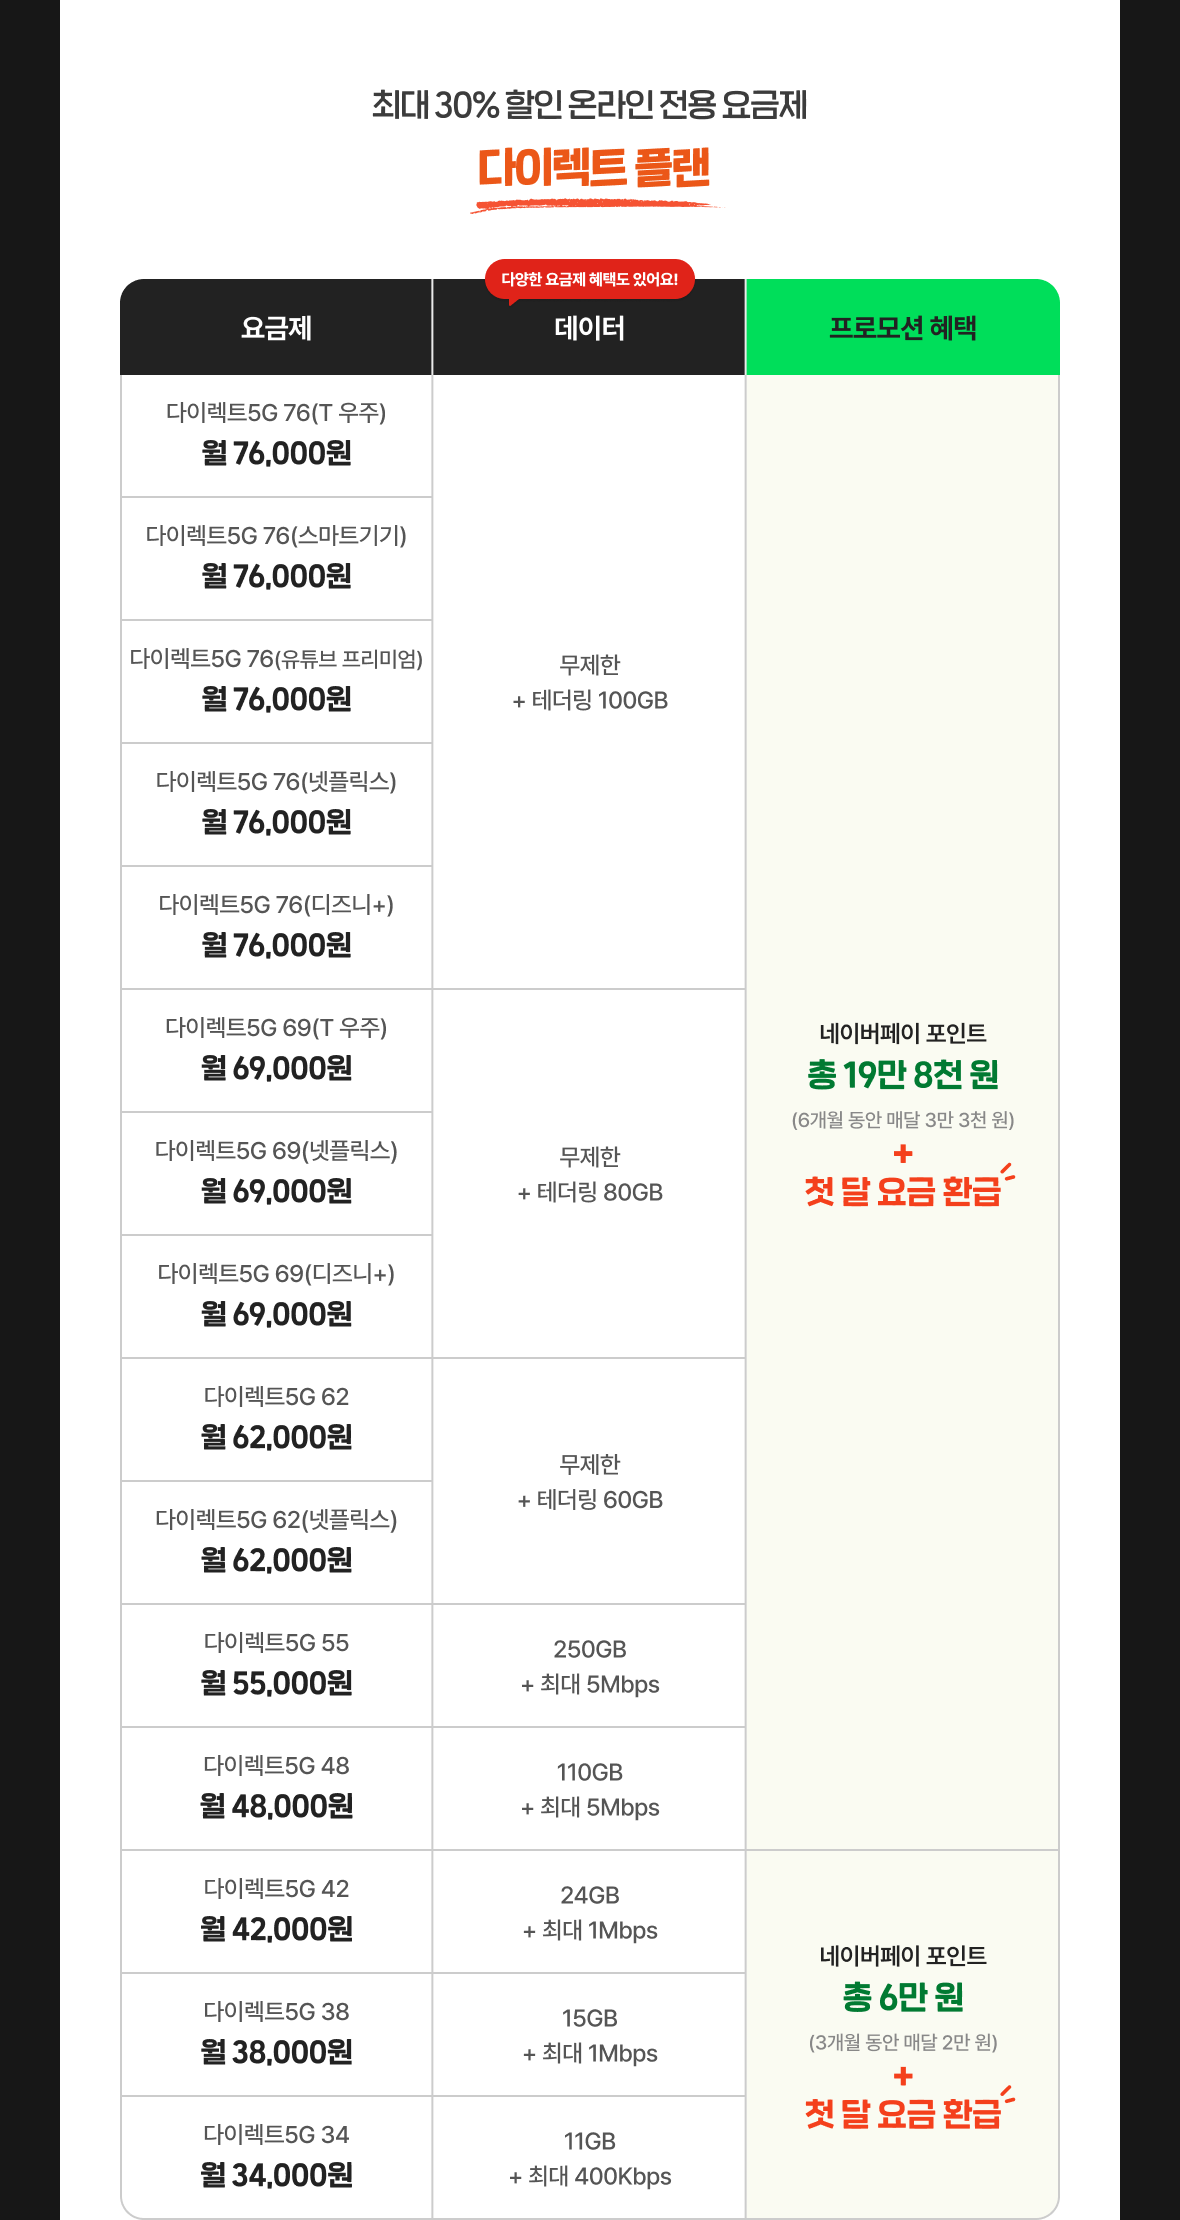Click the 다이렉트5G 55 plan cell
This screenshot has height=2220, width=1180.
click(276, 1665)
